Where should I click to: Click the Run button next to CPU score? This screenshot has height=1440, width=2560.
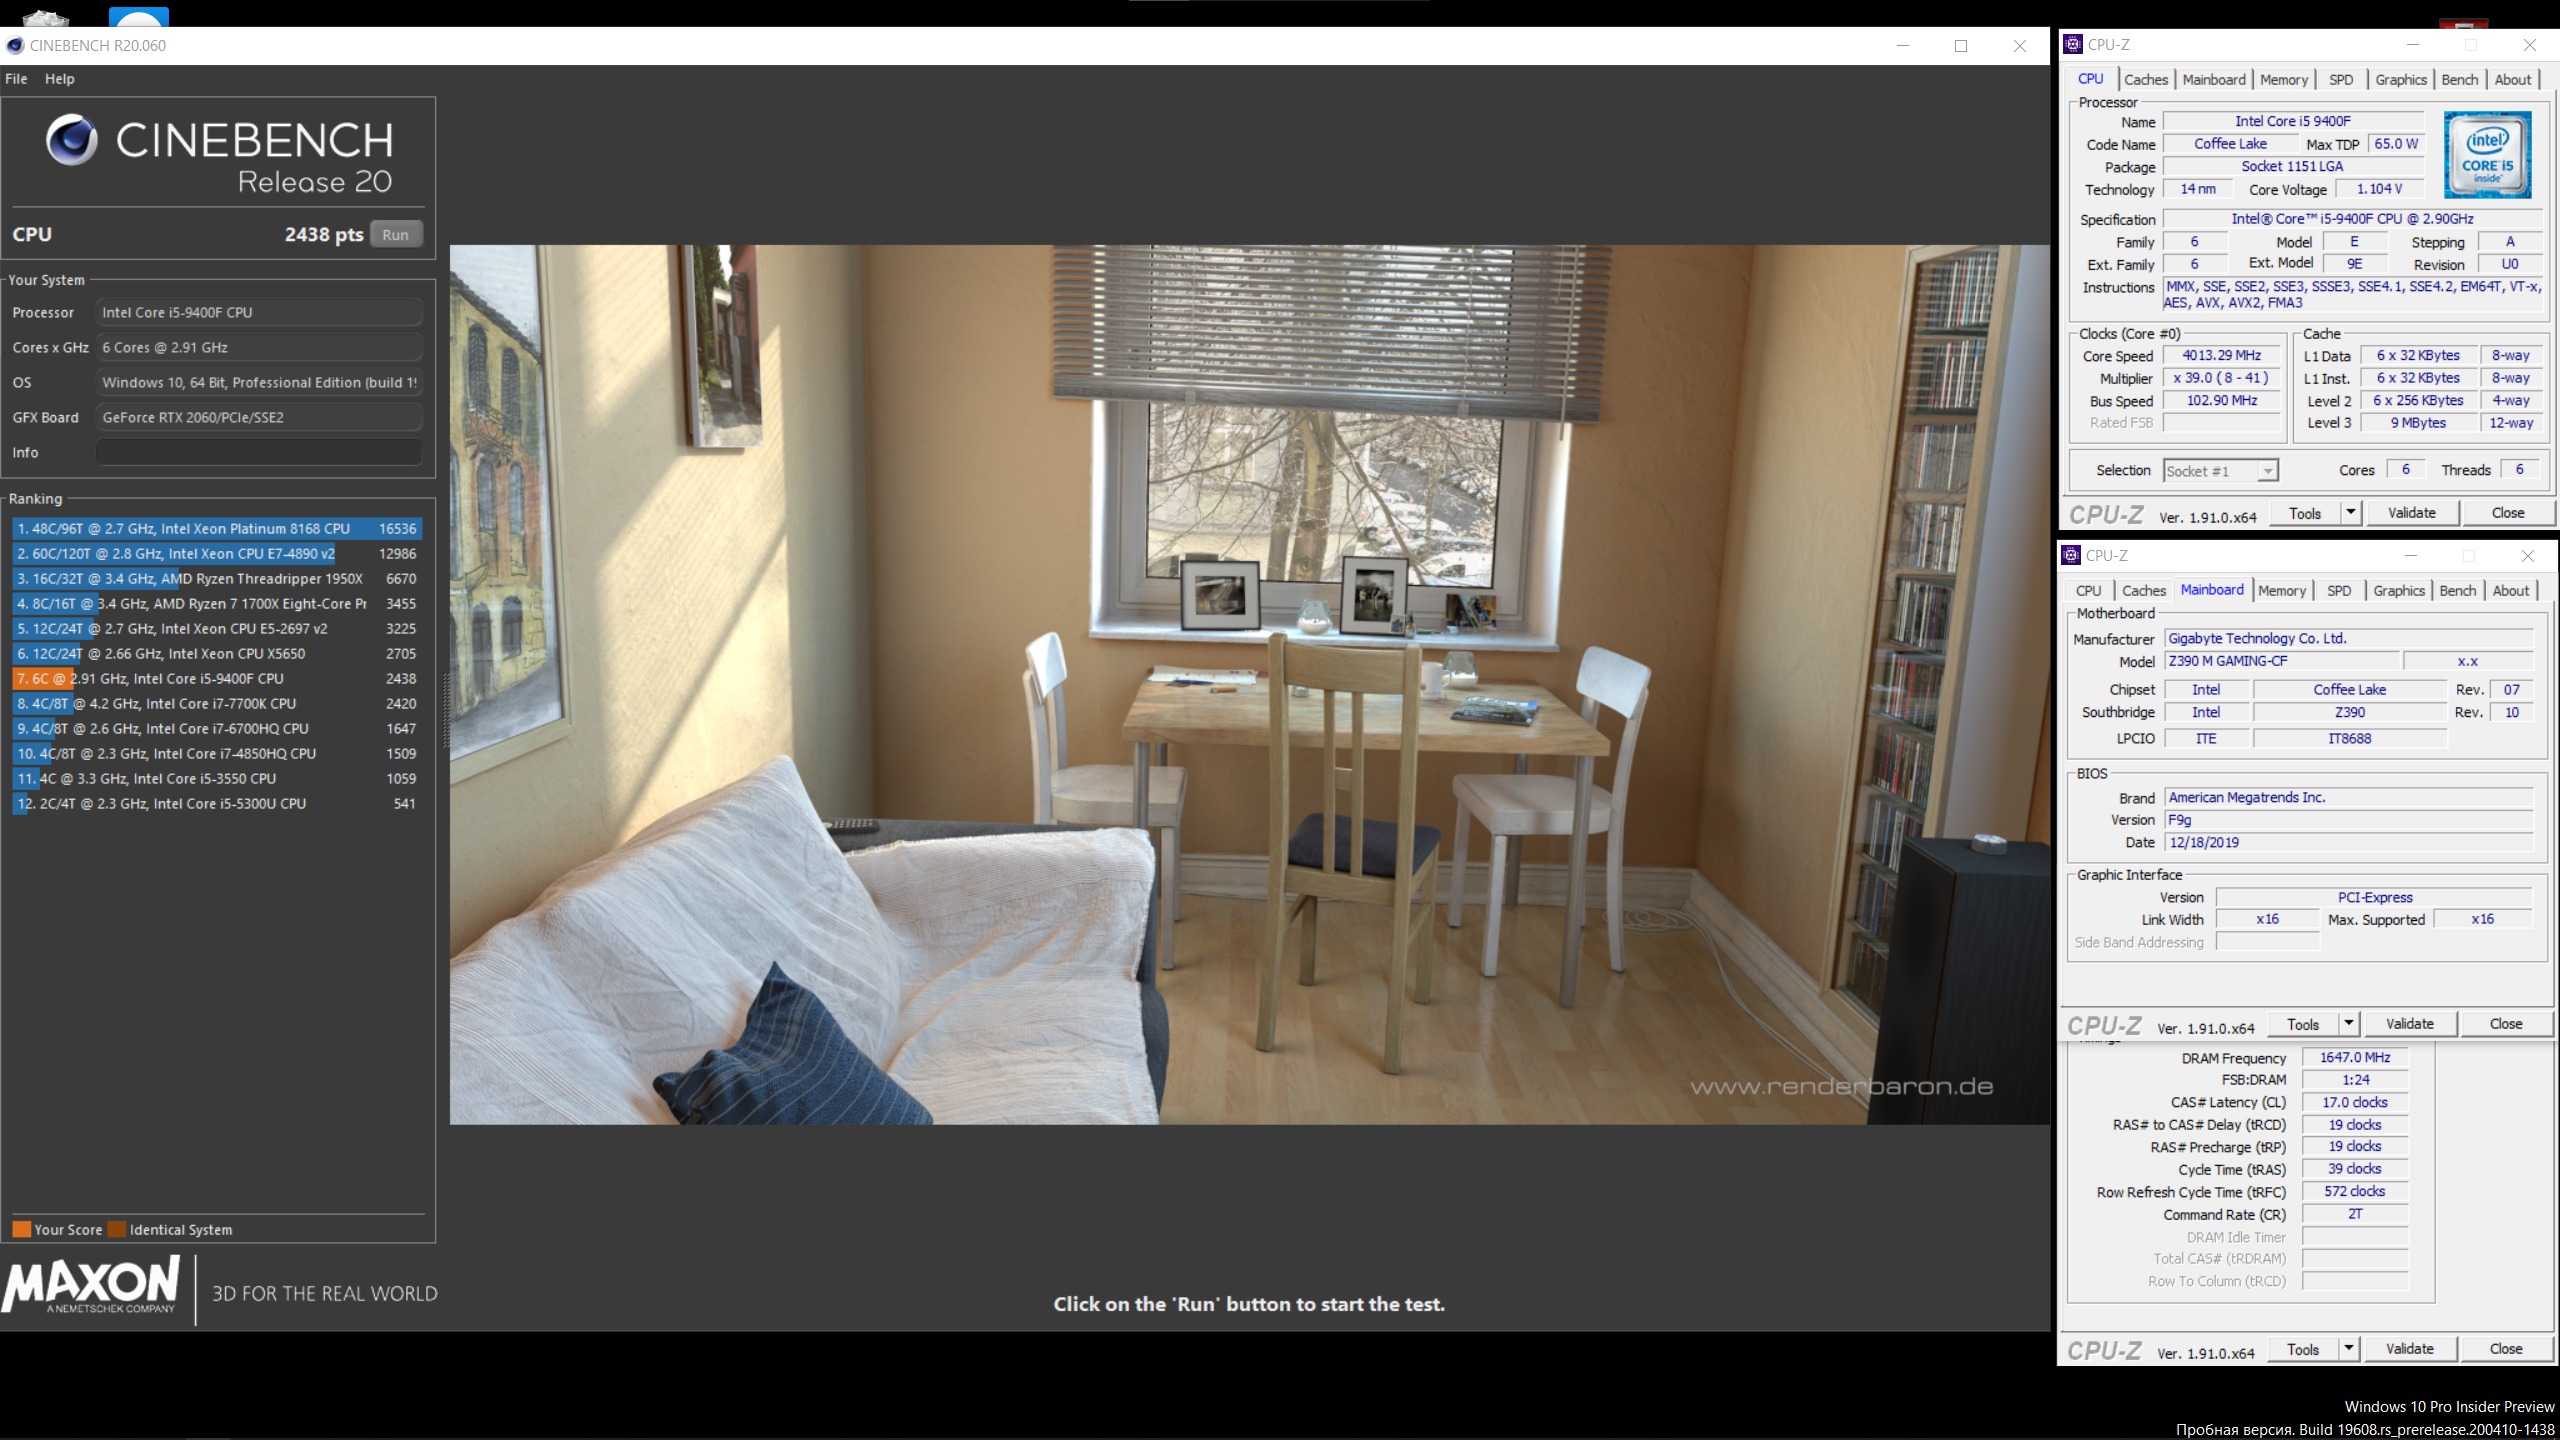pos(396,234)
